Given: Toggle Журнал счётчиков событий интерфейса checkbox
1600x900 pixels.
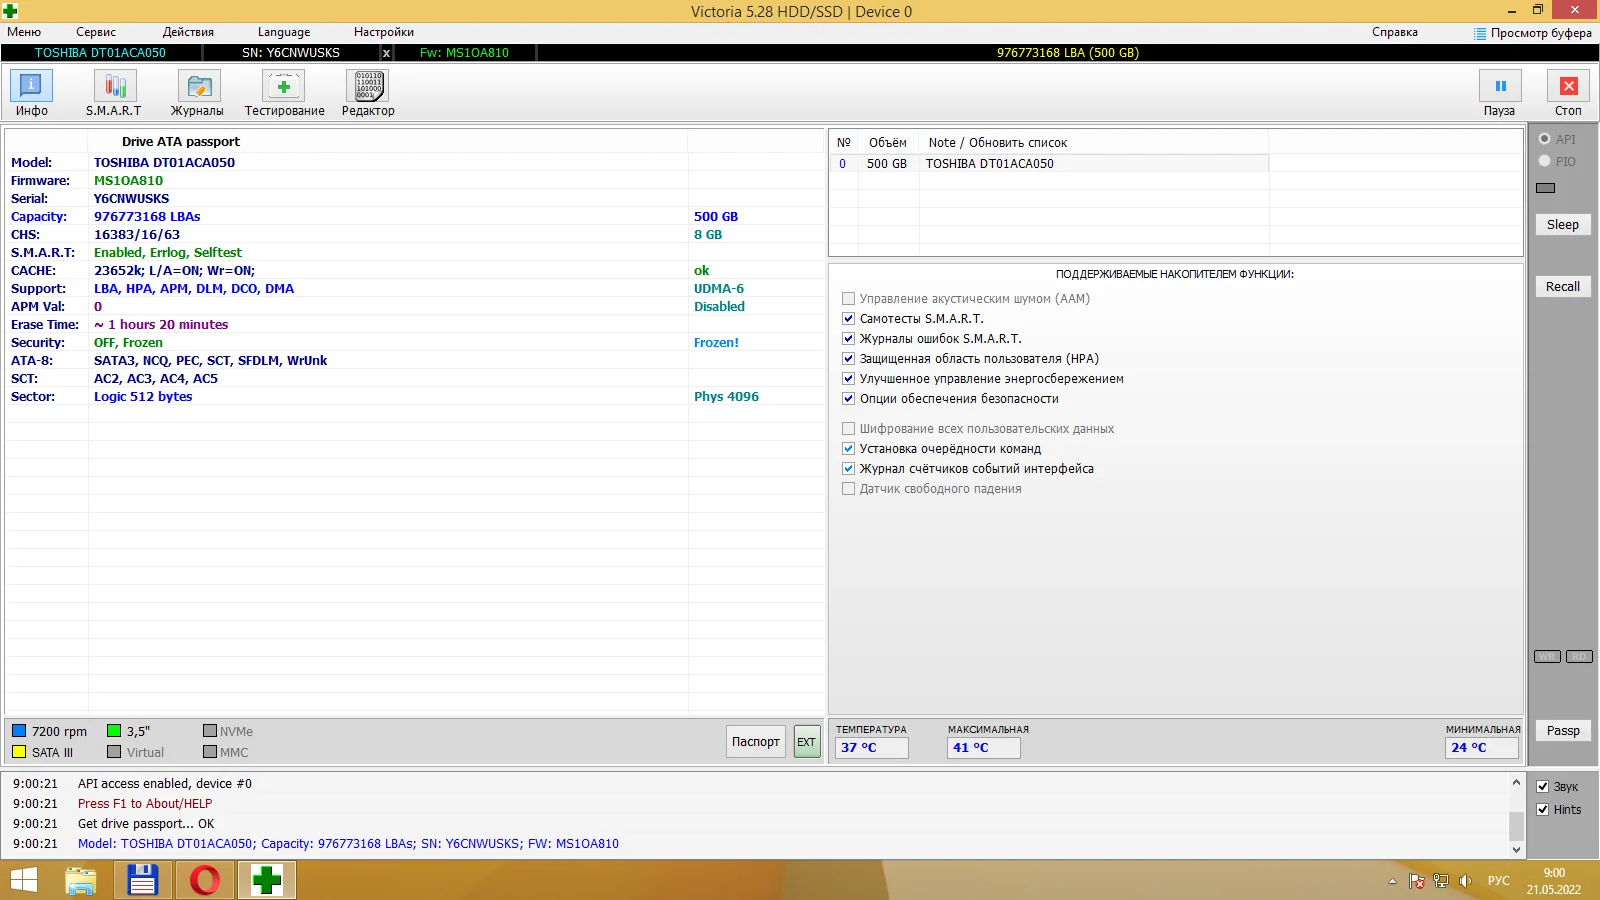Looking at the screenshot, I should [x=849, y=469].
